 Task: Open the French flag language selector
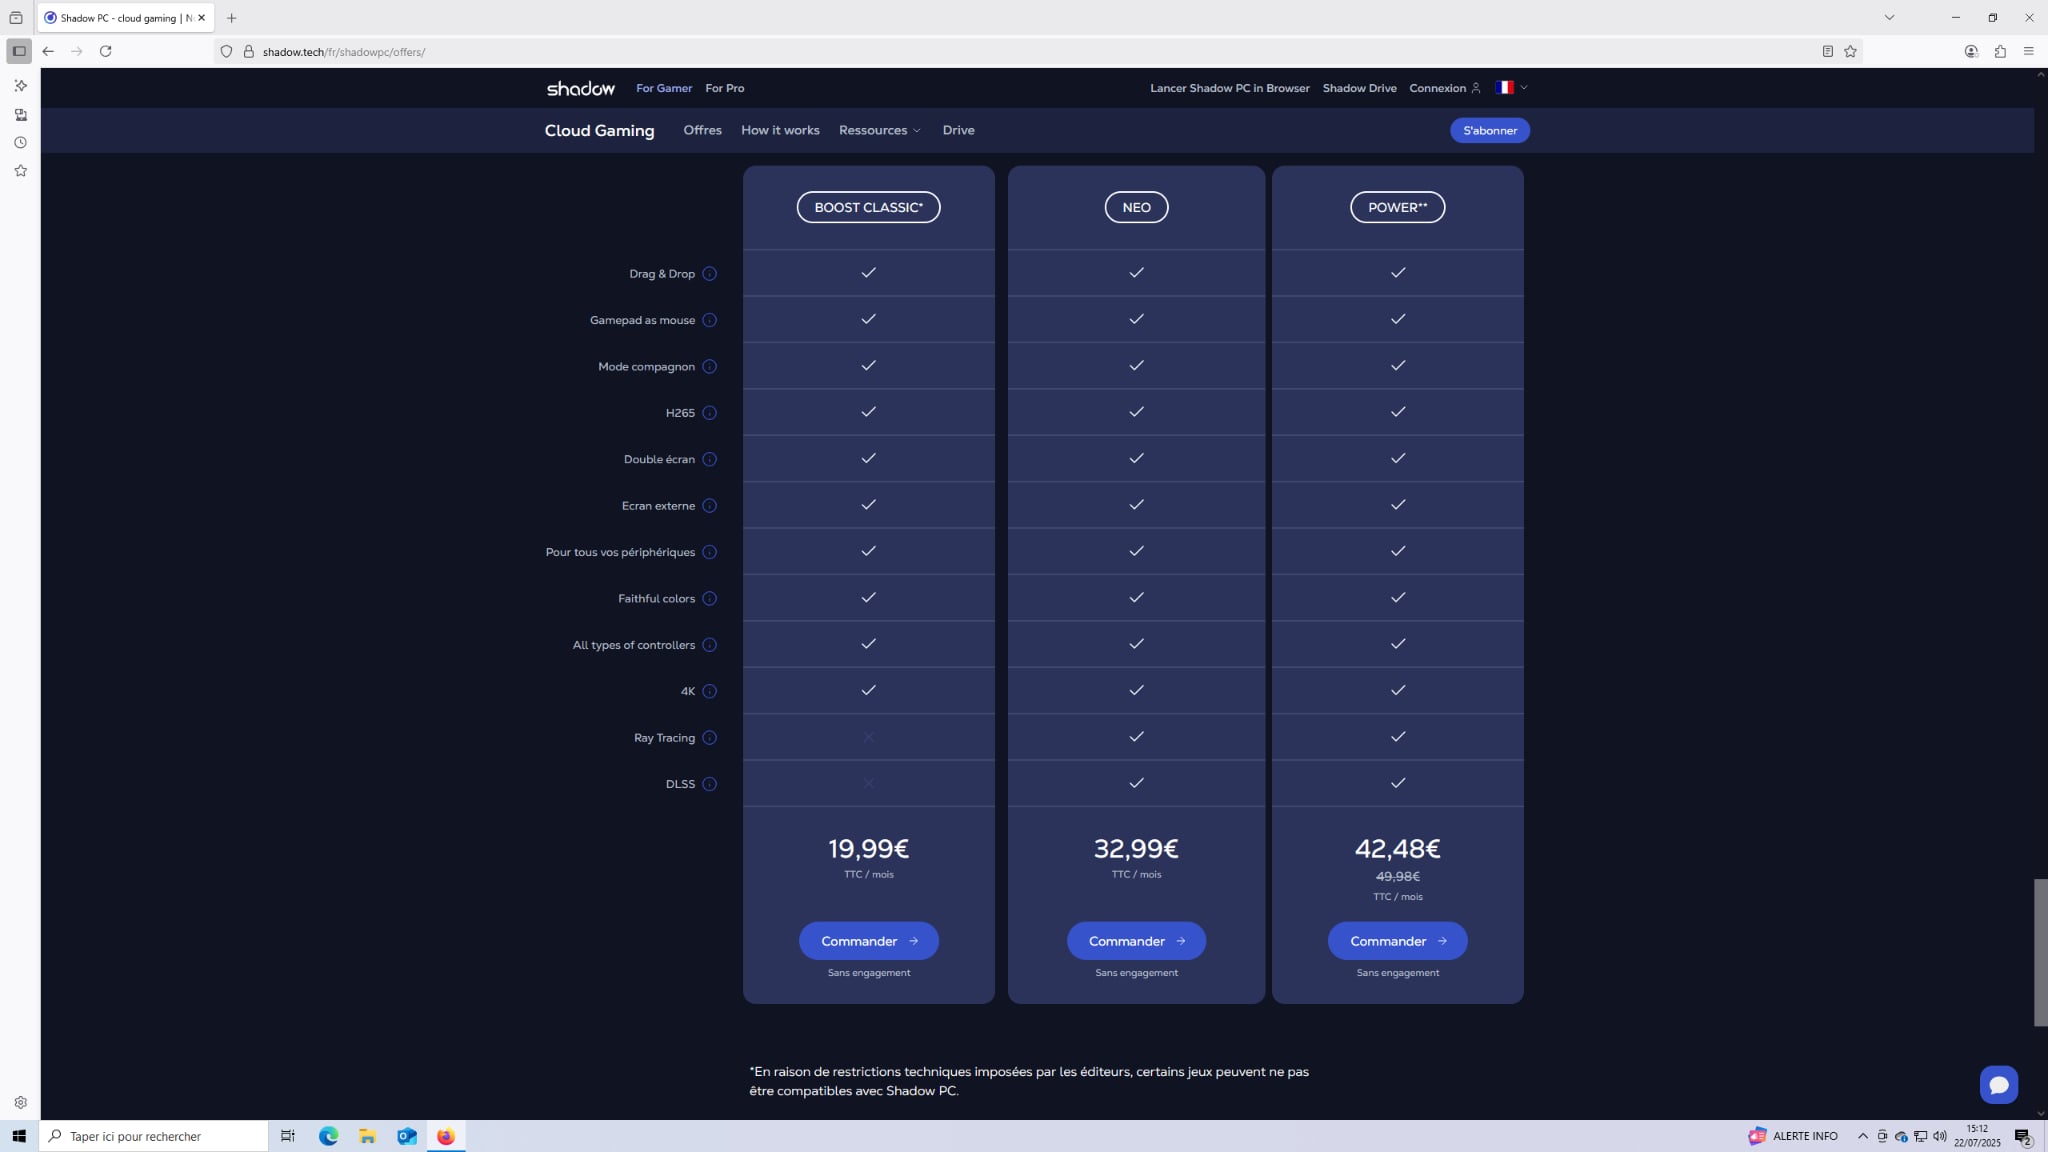click(1511, 88)
